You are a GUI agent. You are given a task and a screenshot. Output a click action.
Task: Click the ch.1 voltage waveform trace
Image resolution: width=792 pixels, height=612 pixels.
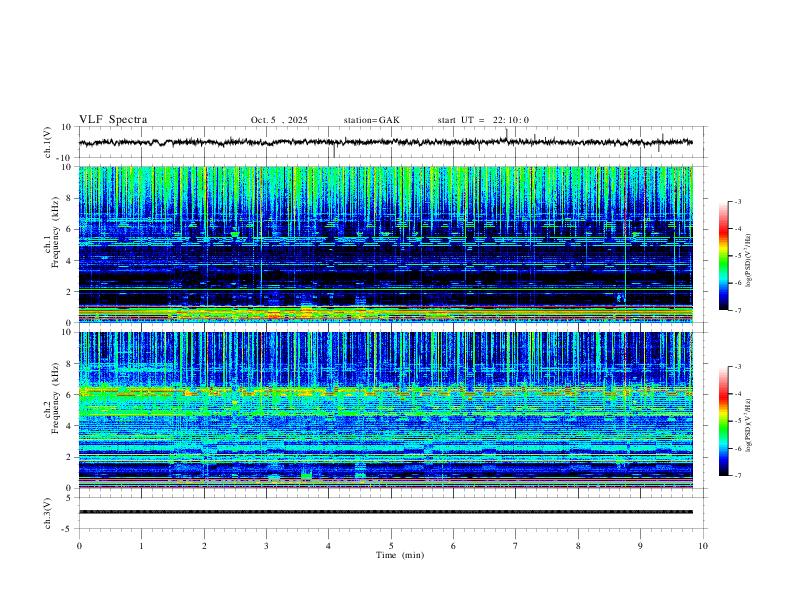(x=385, y=142)
